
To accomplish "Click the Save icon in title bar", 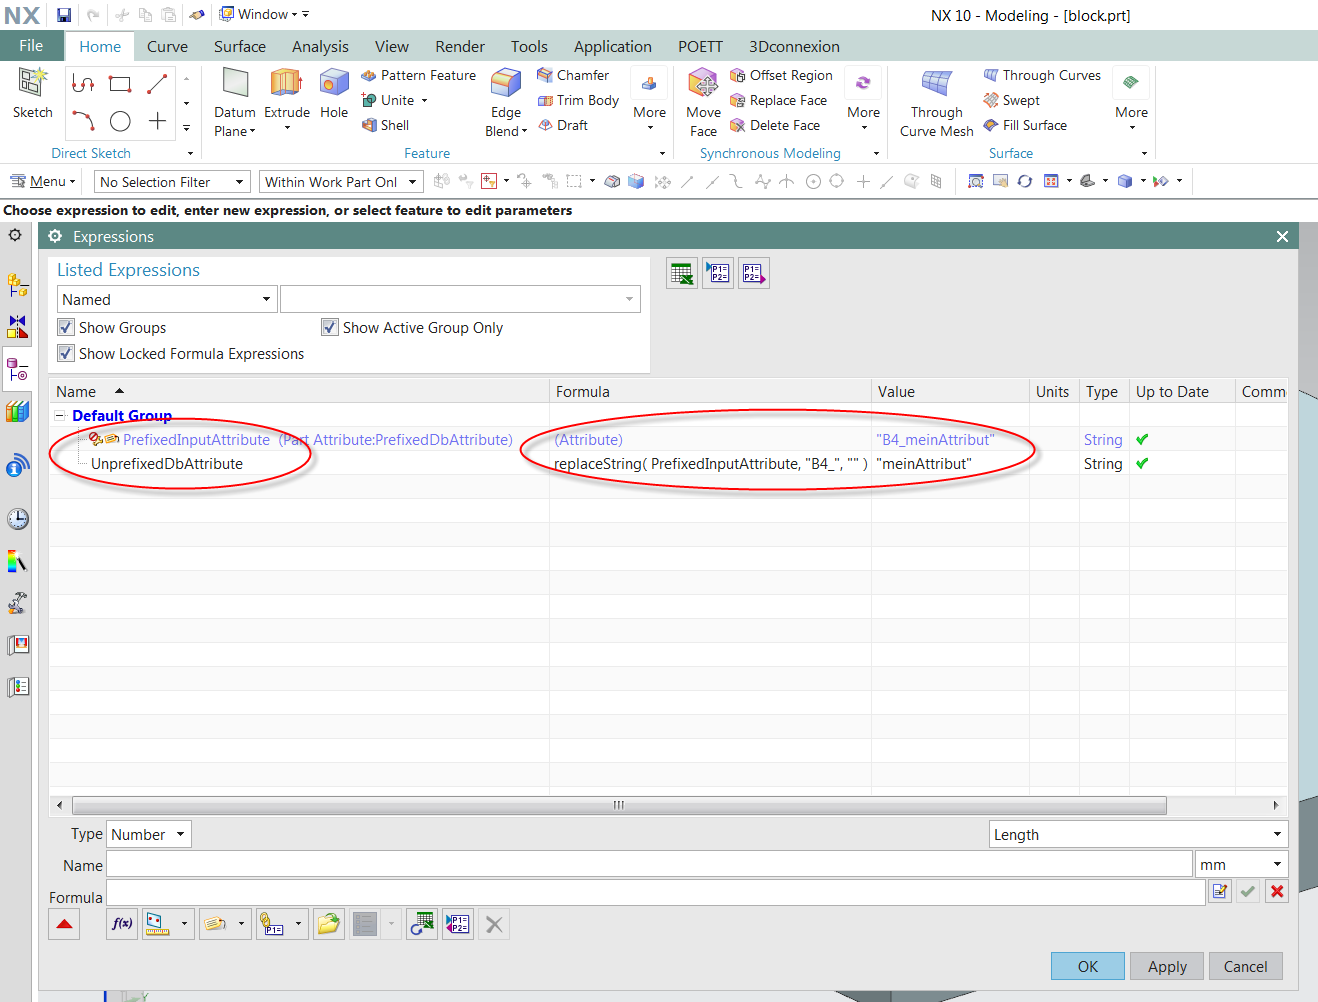I will click(x=64, y=15).
